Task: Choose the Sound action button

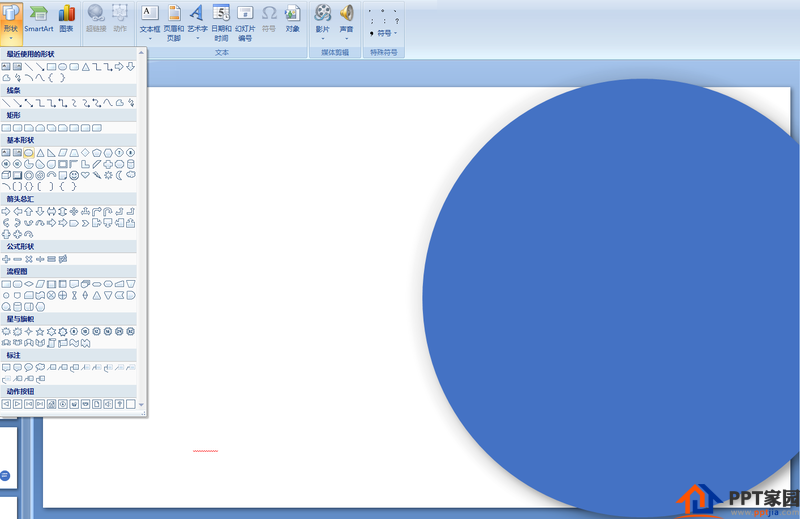Action: pyautogui.click(x=108, y=404)
